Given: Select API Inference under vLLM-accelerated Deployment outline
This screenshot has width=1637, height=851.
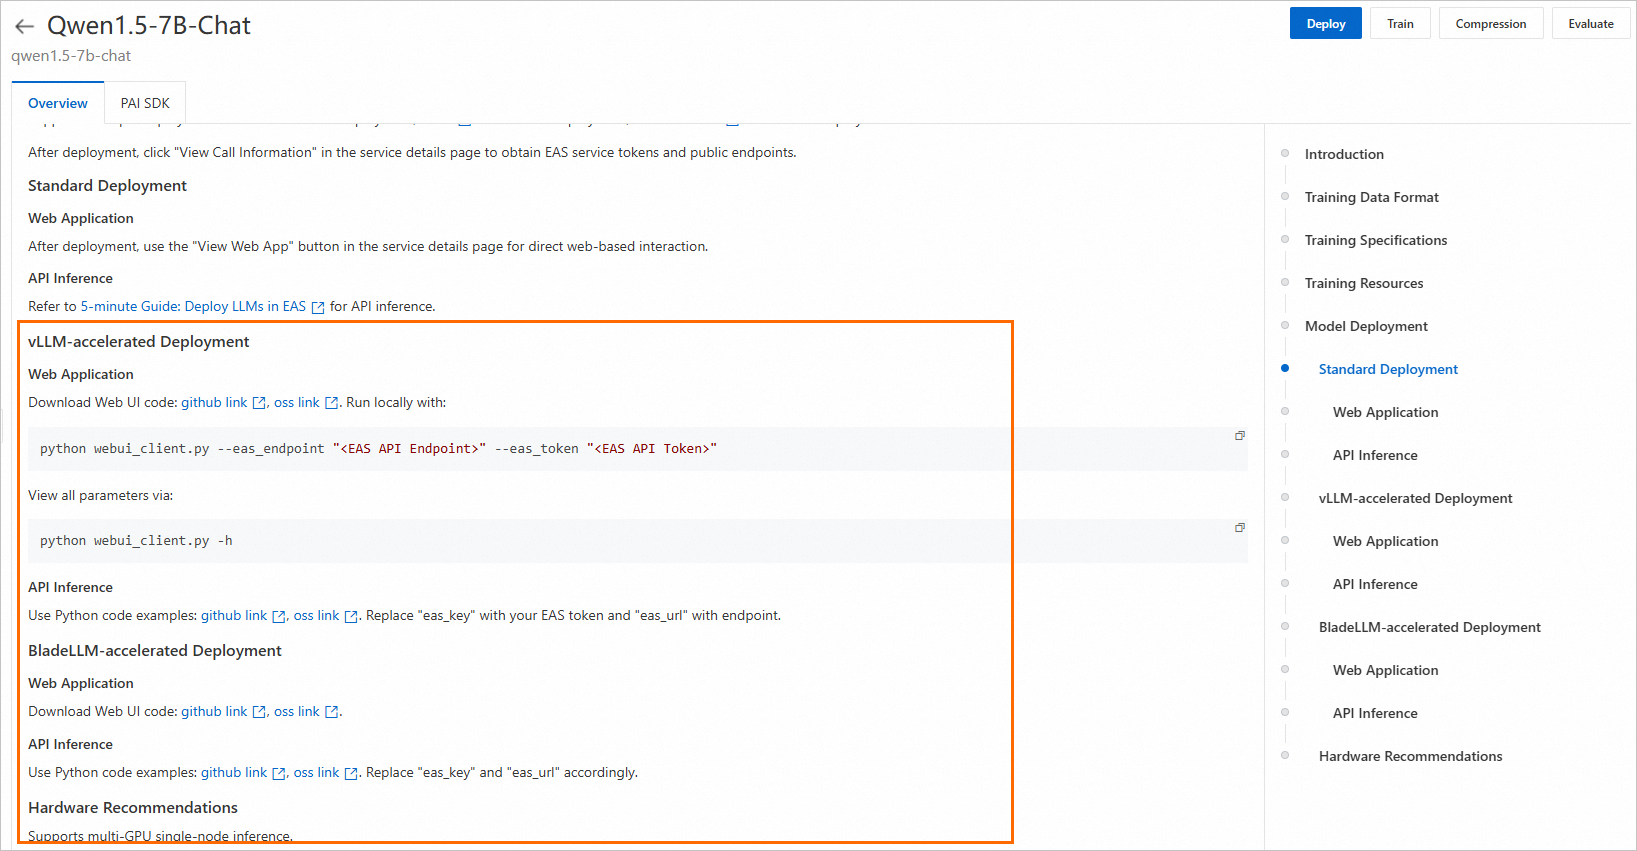Looking at the screenshot, I should click(1375, 584).
